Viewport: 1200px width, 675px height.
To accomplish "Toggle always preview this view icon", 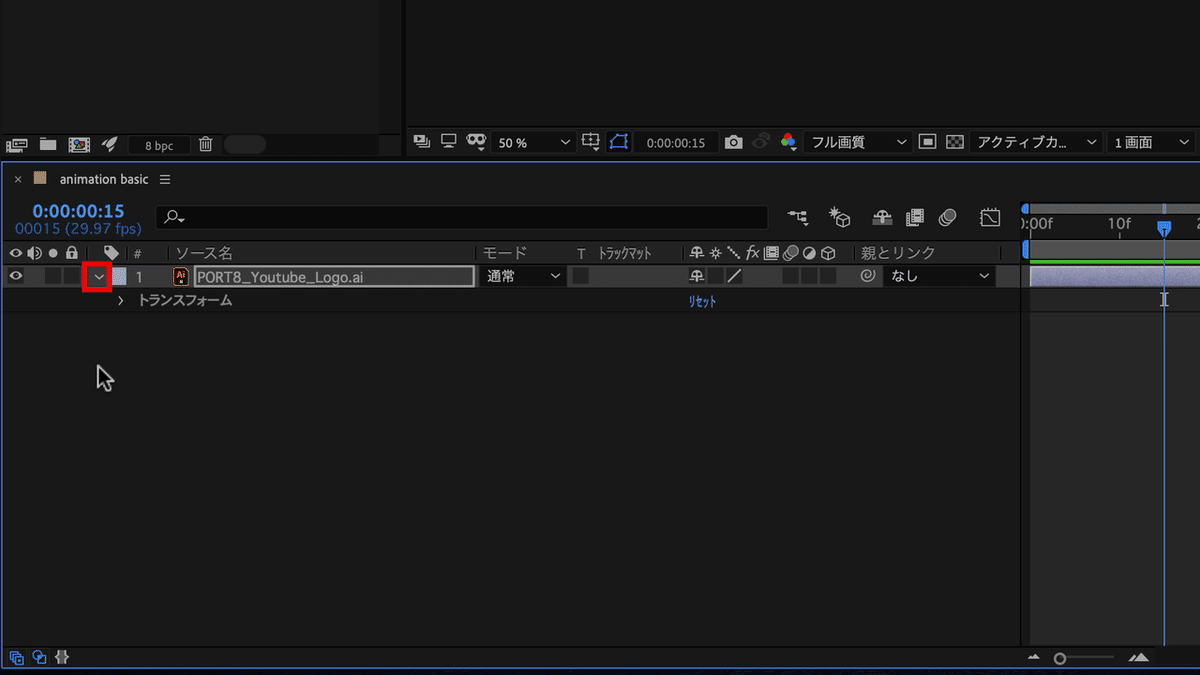I will (422, 142).
